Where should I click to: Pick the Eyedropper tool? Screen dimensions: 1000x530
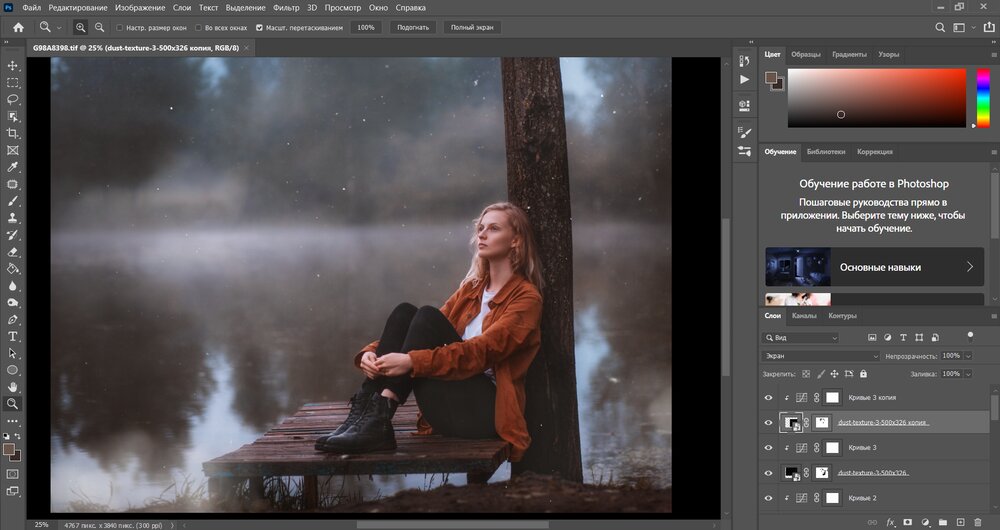(13, 167)
